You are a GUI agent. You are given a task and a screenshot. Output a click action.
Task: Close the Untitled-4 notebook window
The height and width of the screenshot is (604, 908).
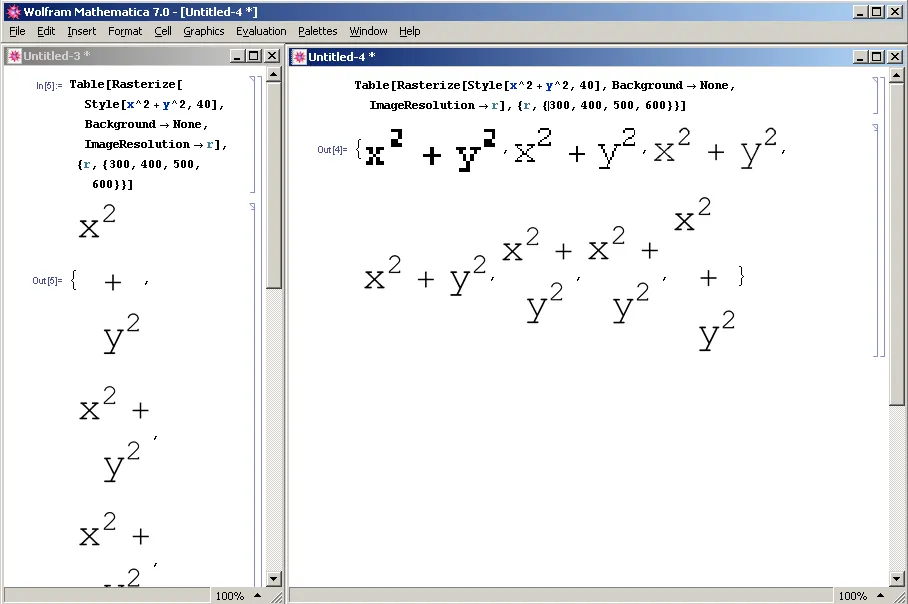click(895, 57)
